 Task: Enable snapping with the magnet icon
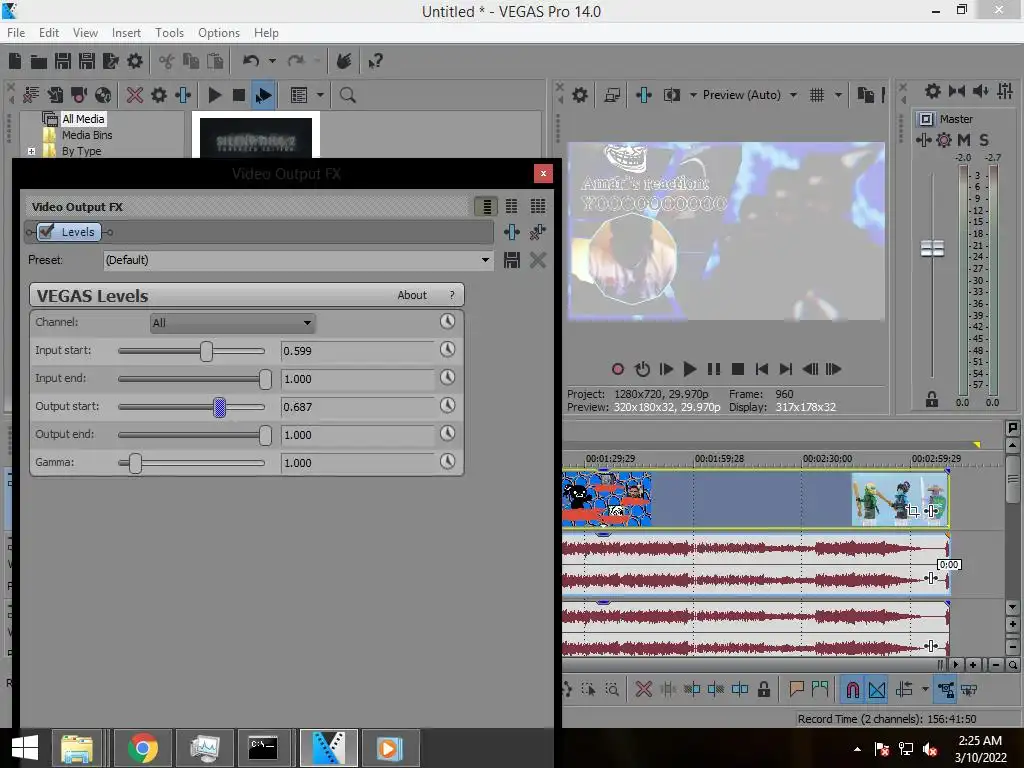(852, 690)
